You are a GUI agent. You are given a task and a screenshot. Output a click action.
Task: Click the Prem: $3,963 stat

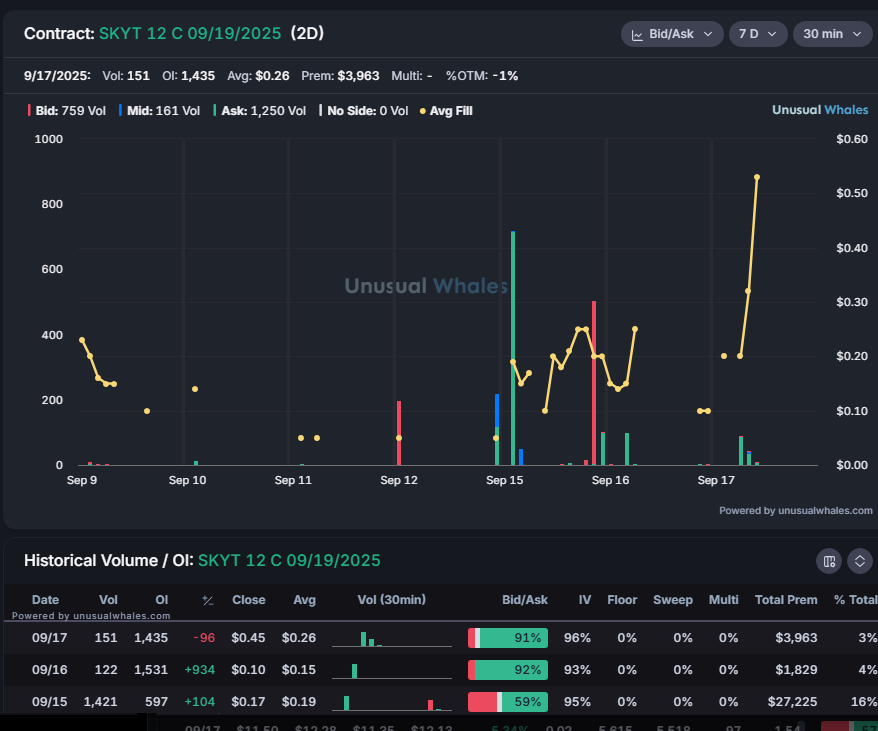pyautogui.click(x=340, y=76)
